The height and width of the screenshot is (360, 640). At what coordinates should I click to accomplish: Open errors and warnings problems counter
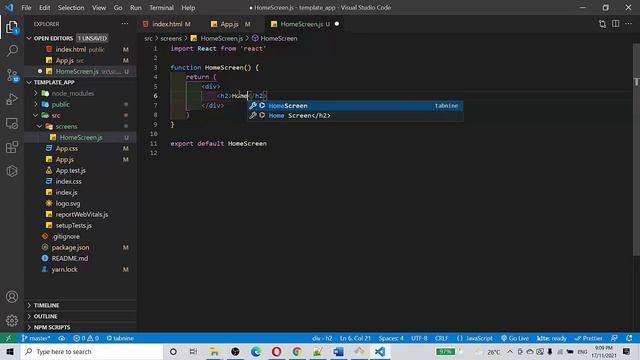86,338
